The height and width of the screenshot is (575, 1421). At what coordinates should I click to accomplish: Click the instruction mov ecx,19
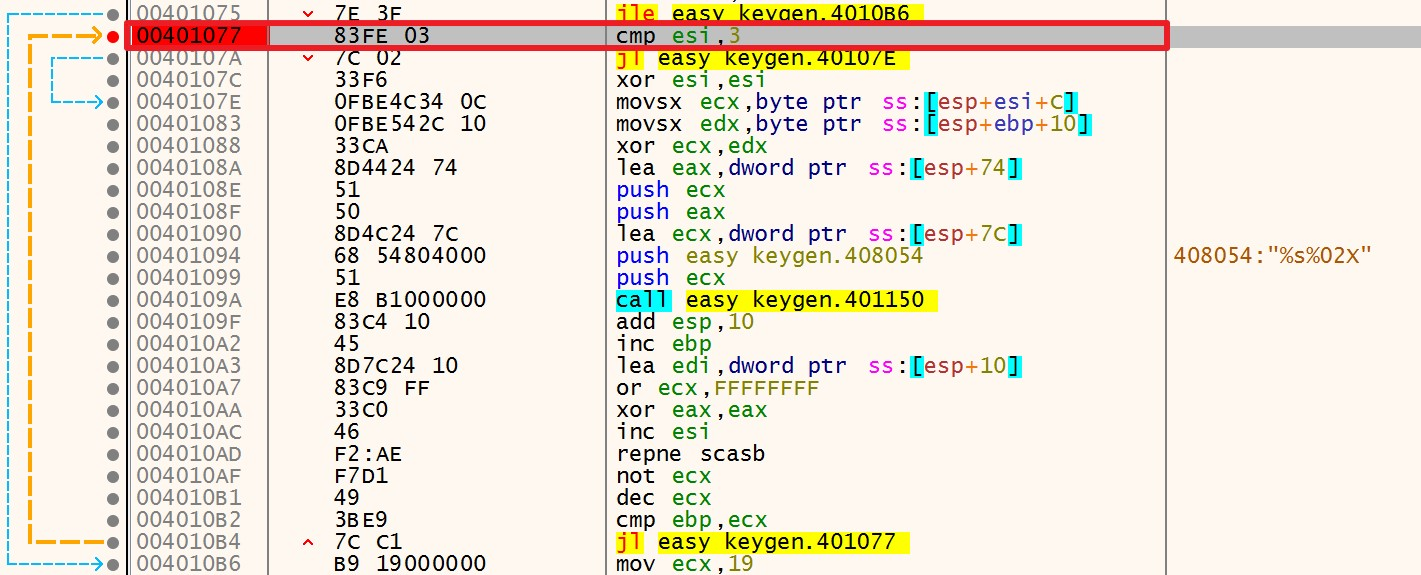685,564
